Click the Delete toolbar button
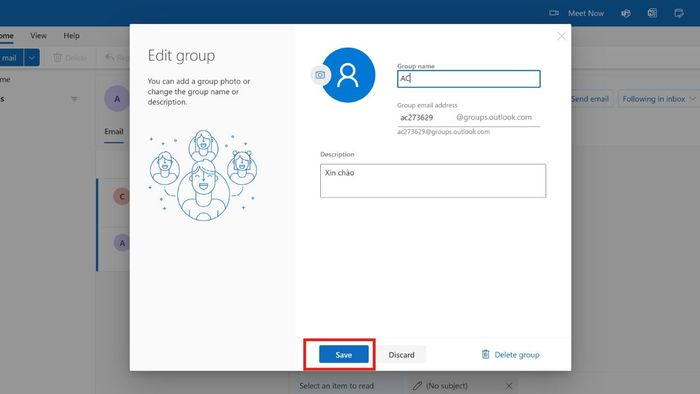Image resolution: width=700 pixels, height=394 pixels. click(70, 58)
